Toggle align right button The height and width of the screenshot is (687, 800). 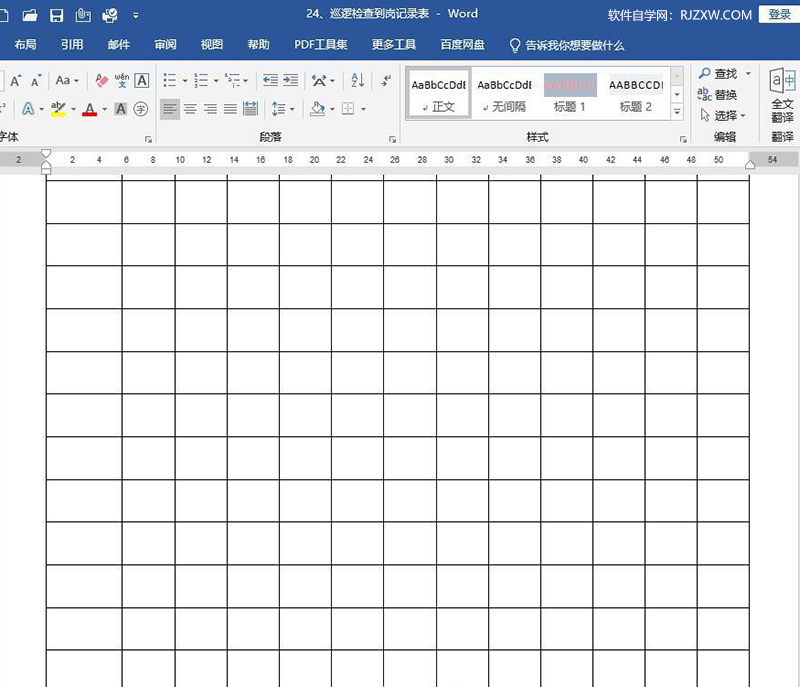(210, 109)
